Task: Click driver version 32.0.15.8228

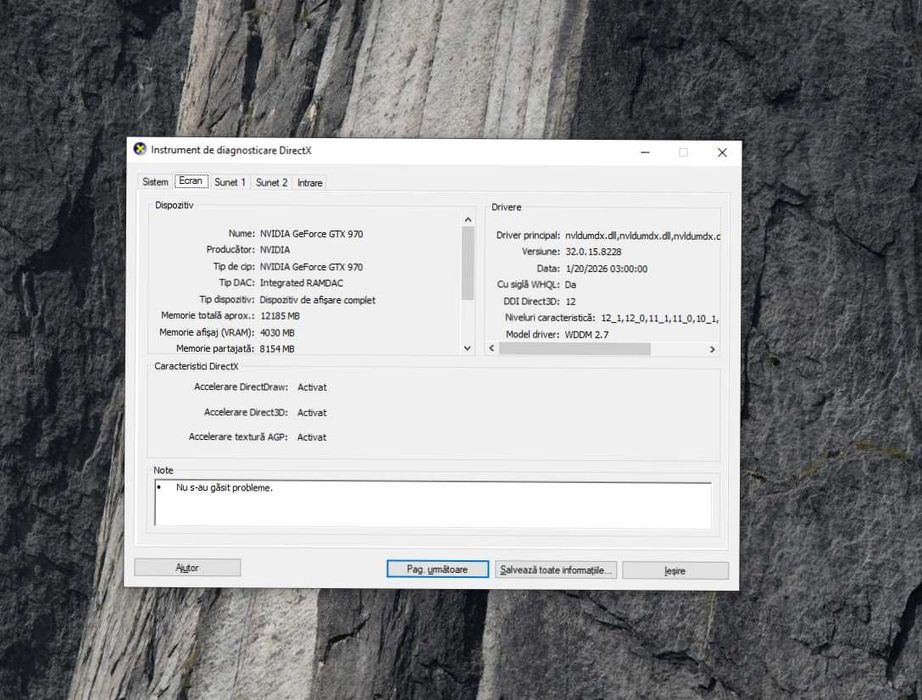Action: coord(593,252)
